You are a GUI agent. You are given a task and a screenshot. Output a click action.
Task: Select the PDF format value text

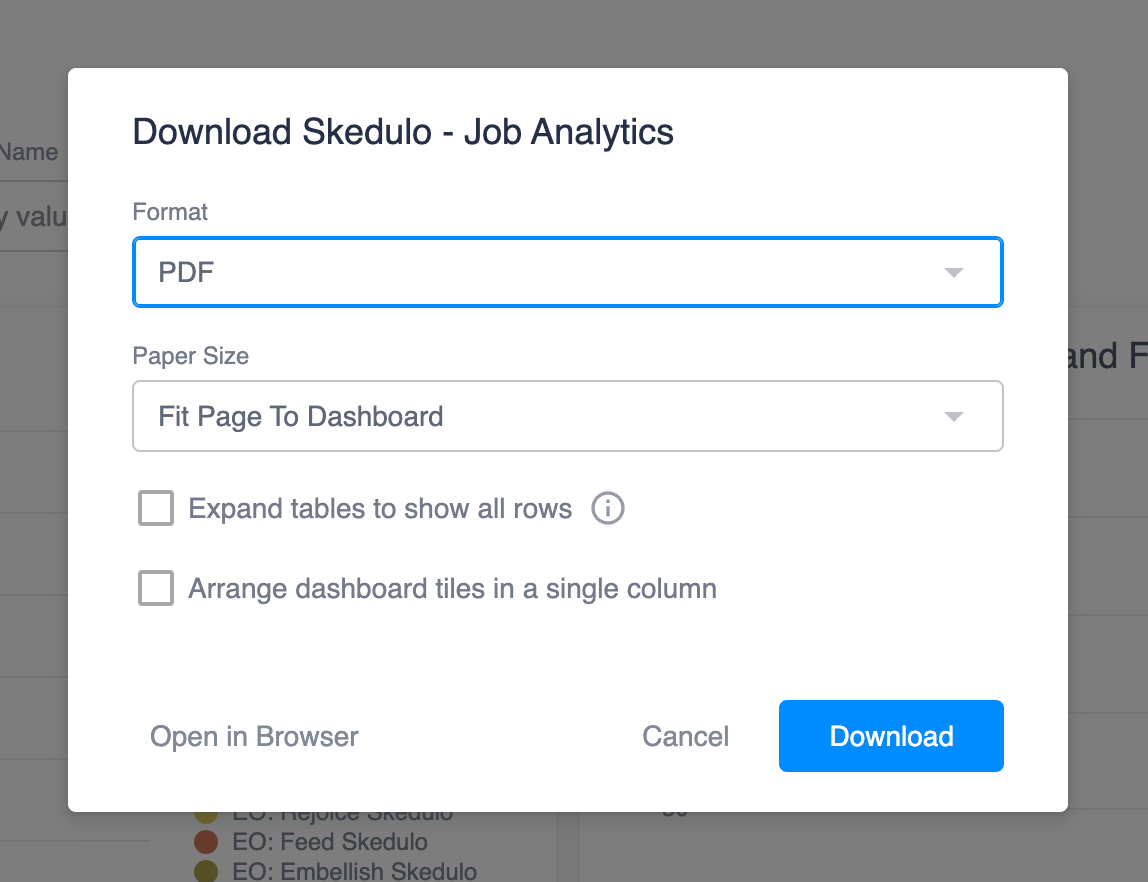[x=186, y=271]
